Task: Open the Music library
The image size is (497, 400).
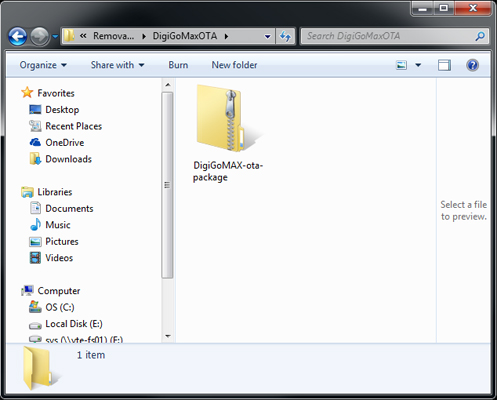Action: click(x=58, y=225)
